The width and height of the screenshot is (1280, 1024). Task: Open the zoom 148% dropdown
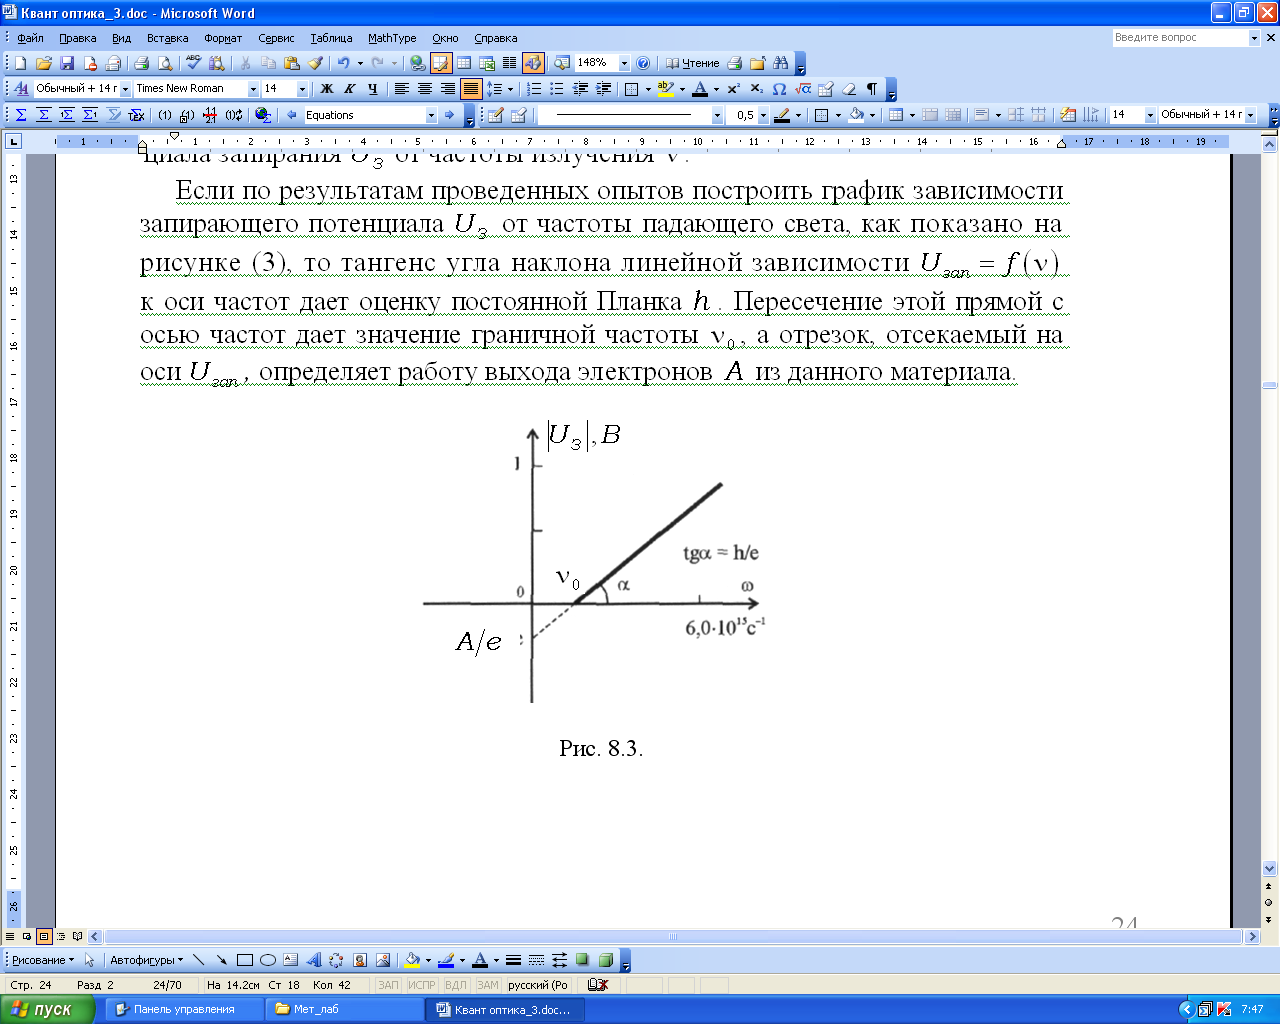click(625, 63)
